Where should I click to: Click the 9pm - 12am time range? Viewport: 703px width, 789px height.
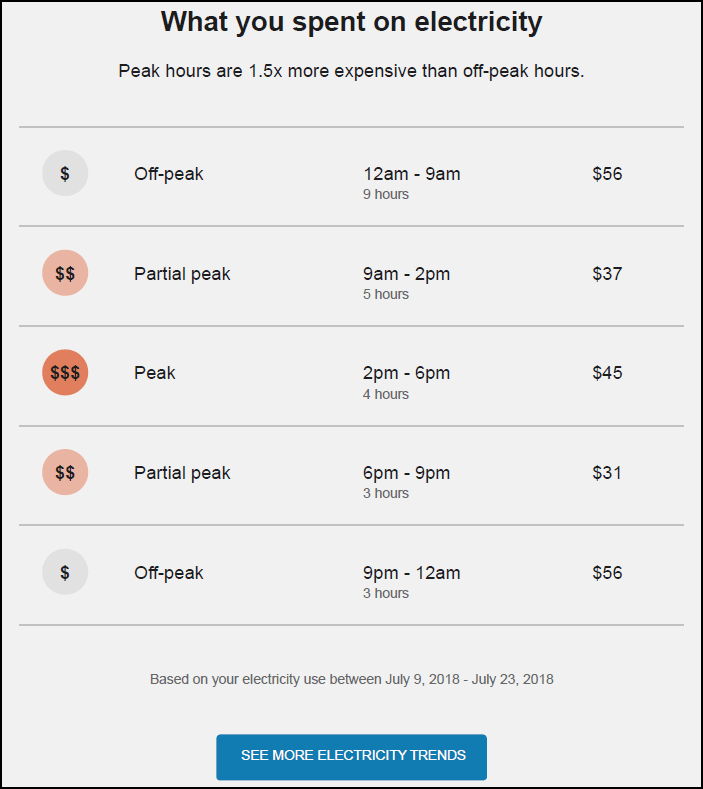(412, 573)
